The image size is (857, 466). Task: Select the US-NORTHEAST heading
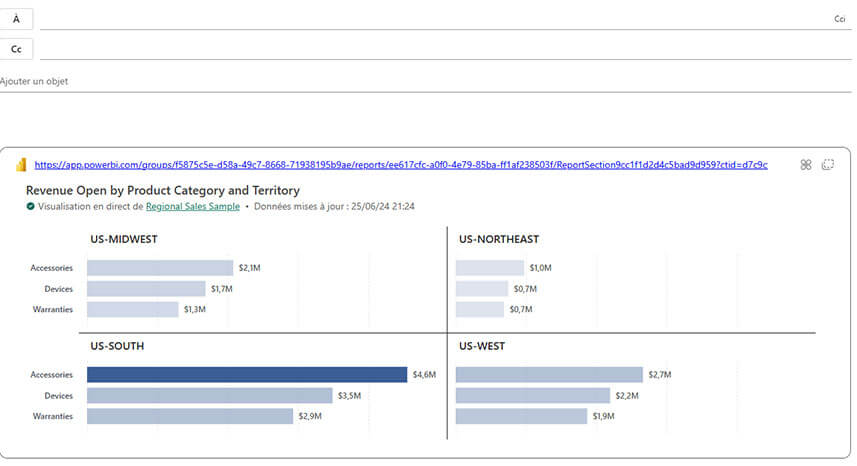499,239
